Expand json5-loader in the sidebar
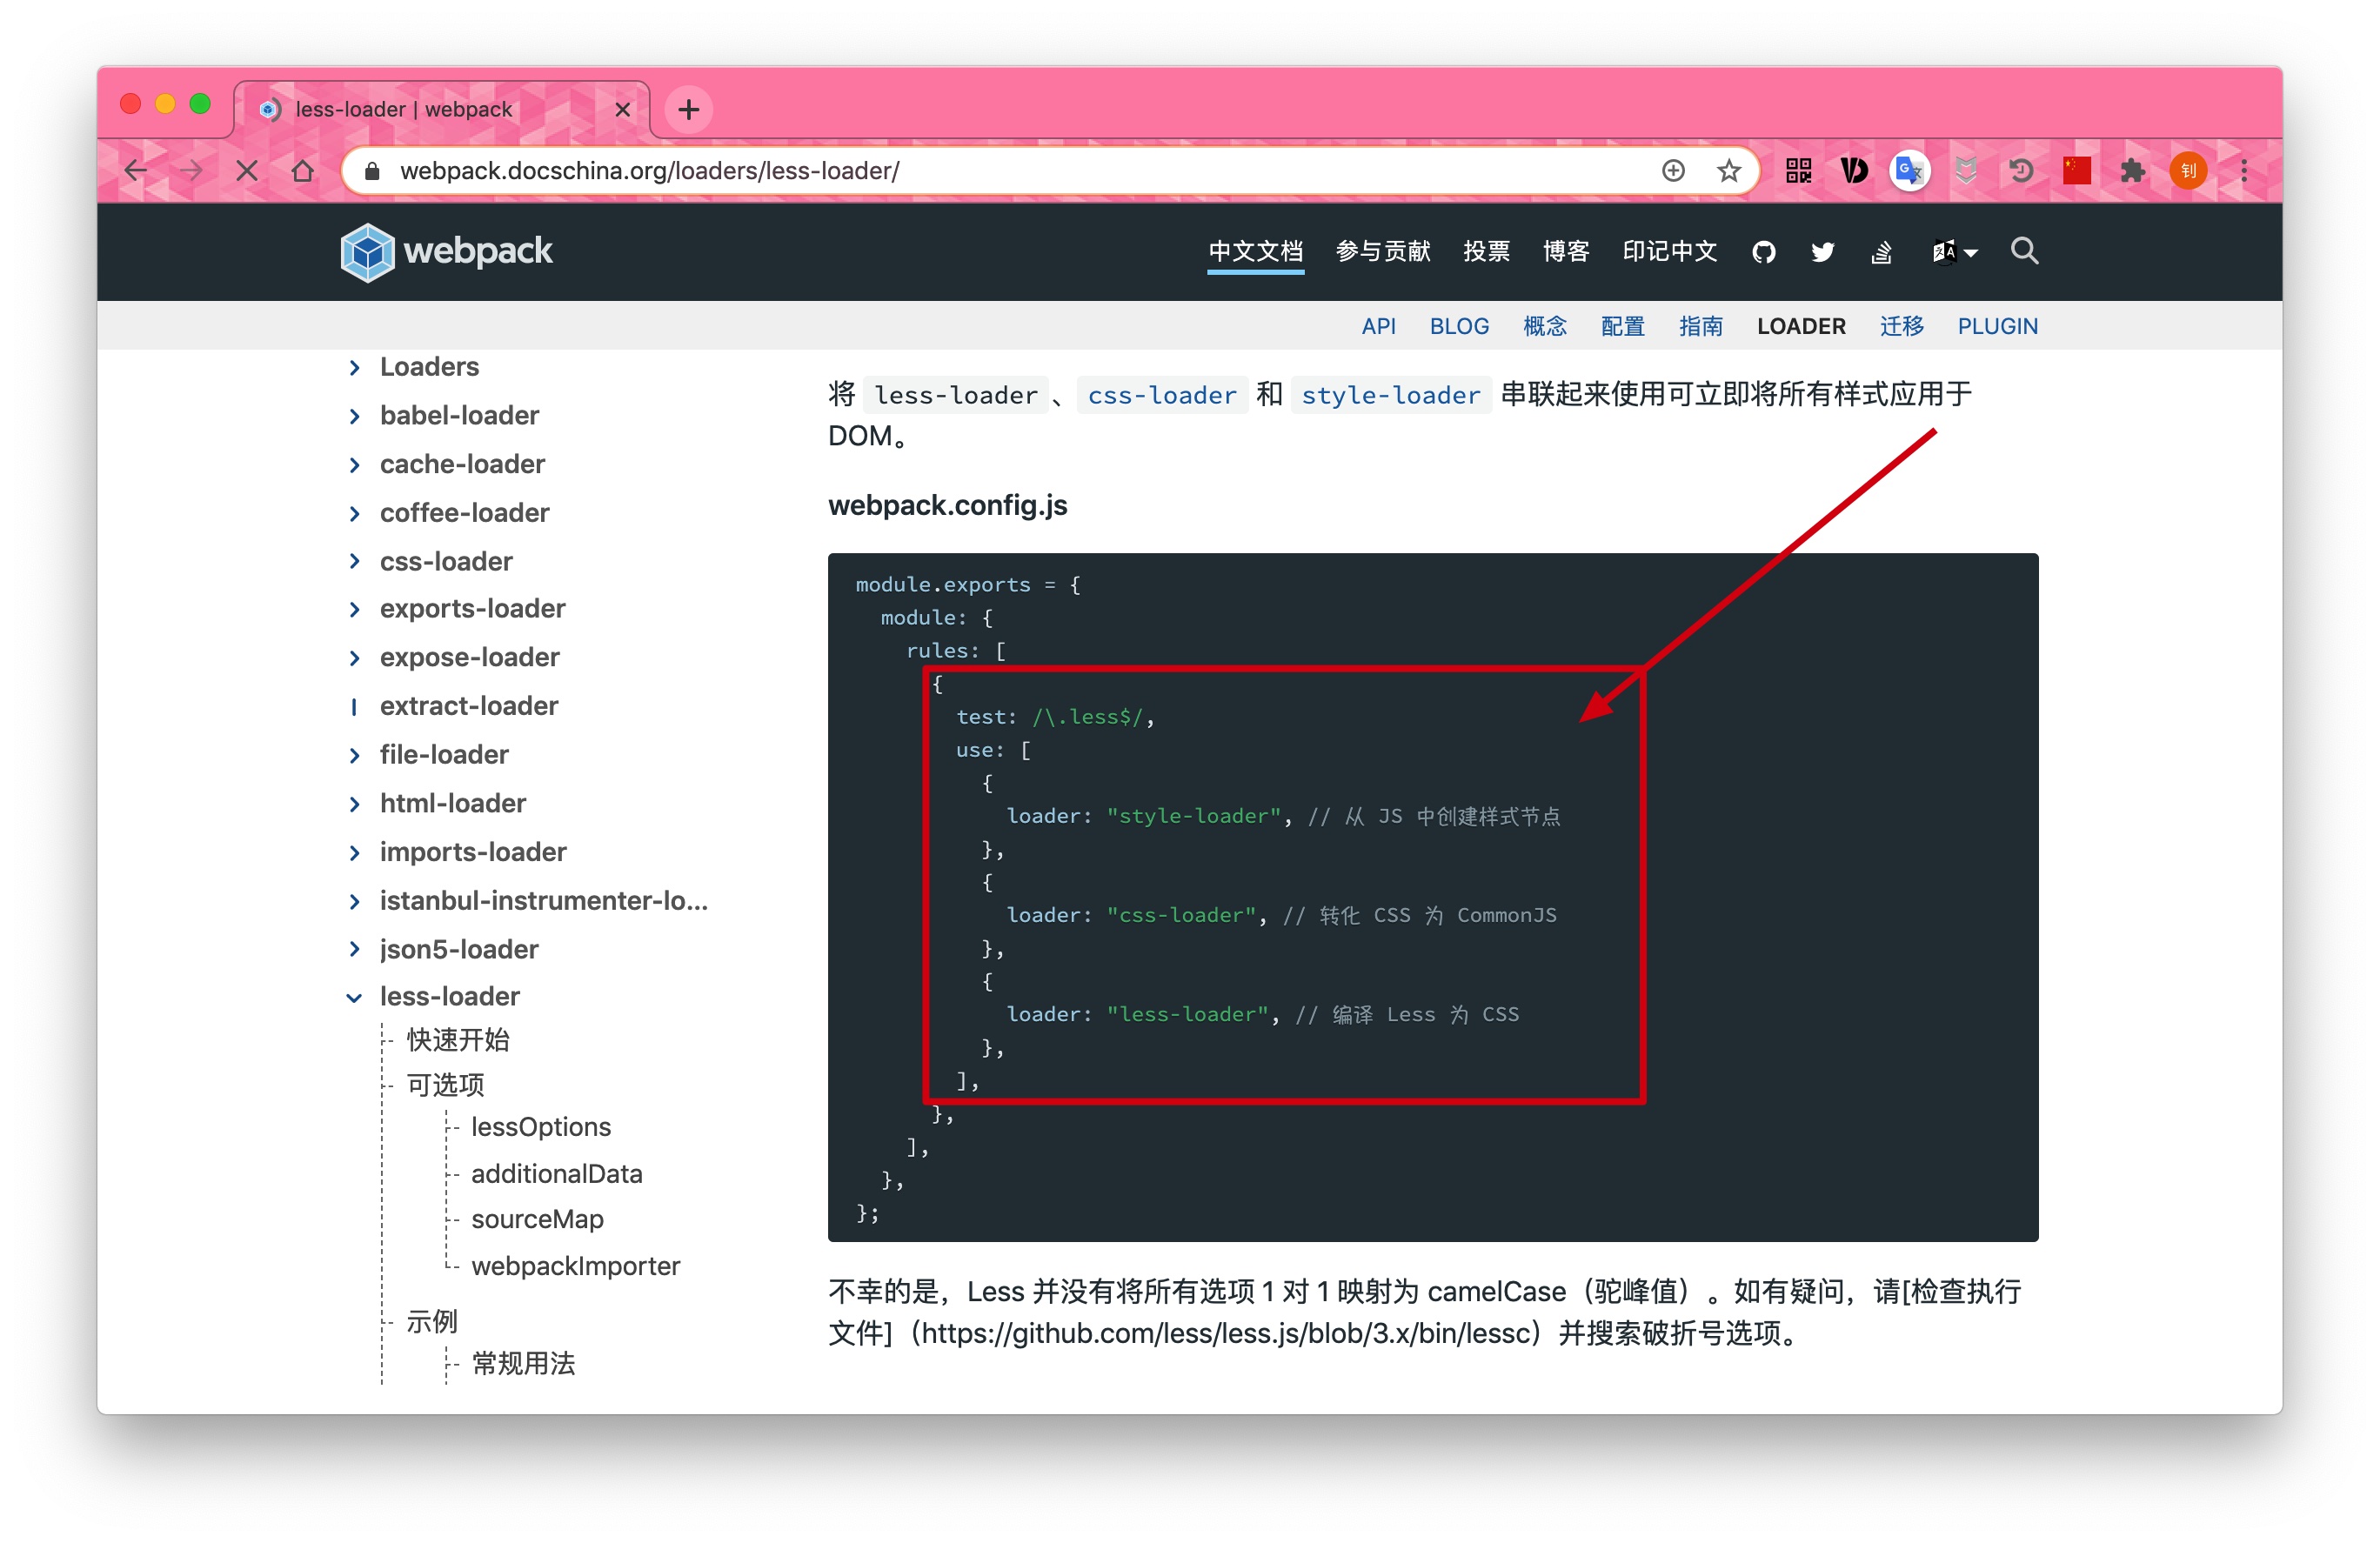Image resolution: width=2380 pixels, height=1543 pixels. pyautogui.click(x=354, y=950)
